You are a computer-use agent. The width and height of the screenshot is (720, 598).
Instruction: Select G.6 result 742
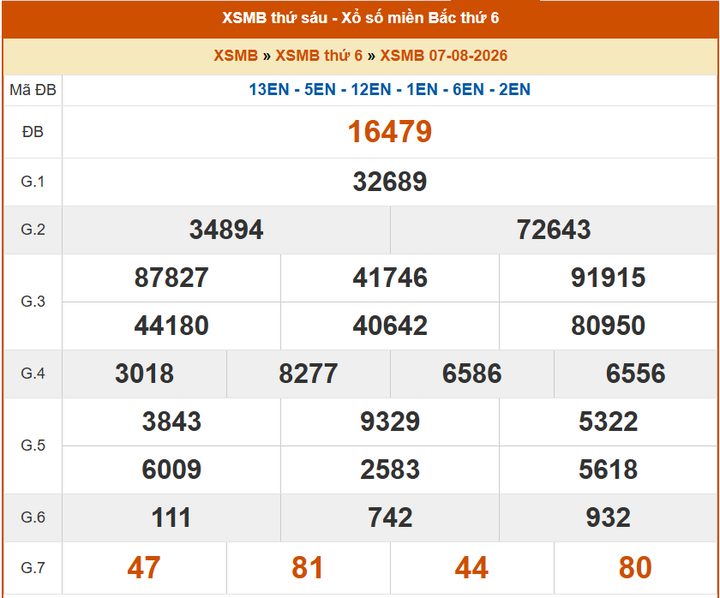coord(389,518)
